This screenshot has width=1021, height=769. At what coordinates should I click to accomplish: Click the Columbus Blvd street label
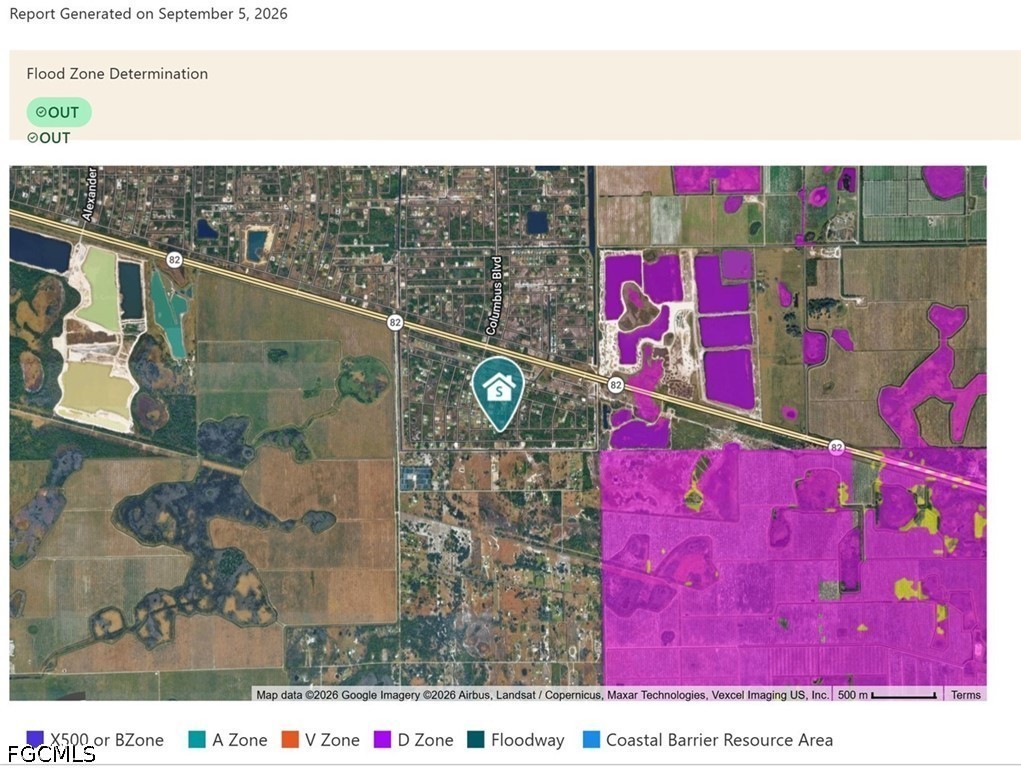click(494, 296)
